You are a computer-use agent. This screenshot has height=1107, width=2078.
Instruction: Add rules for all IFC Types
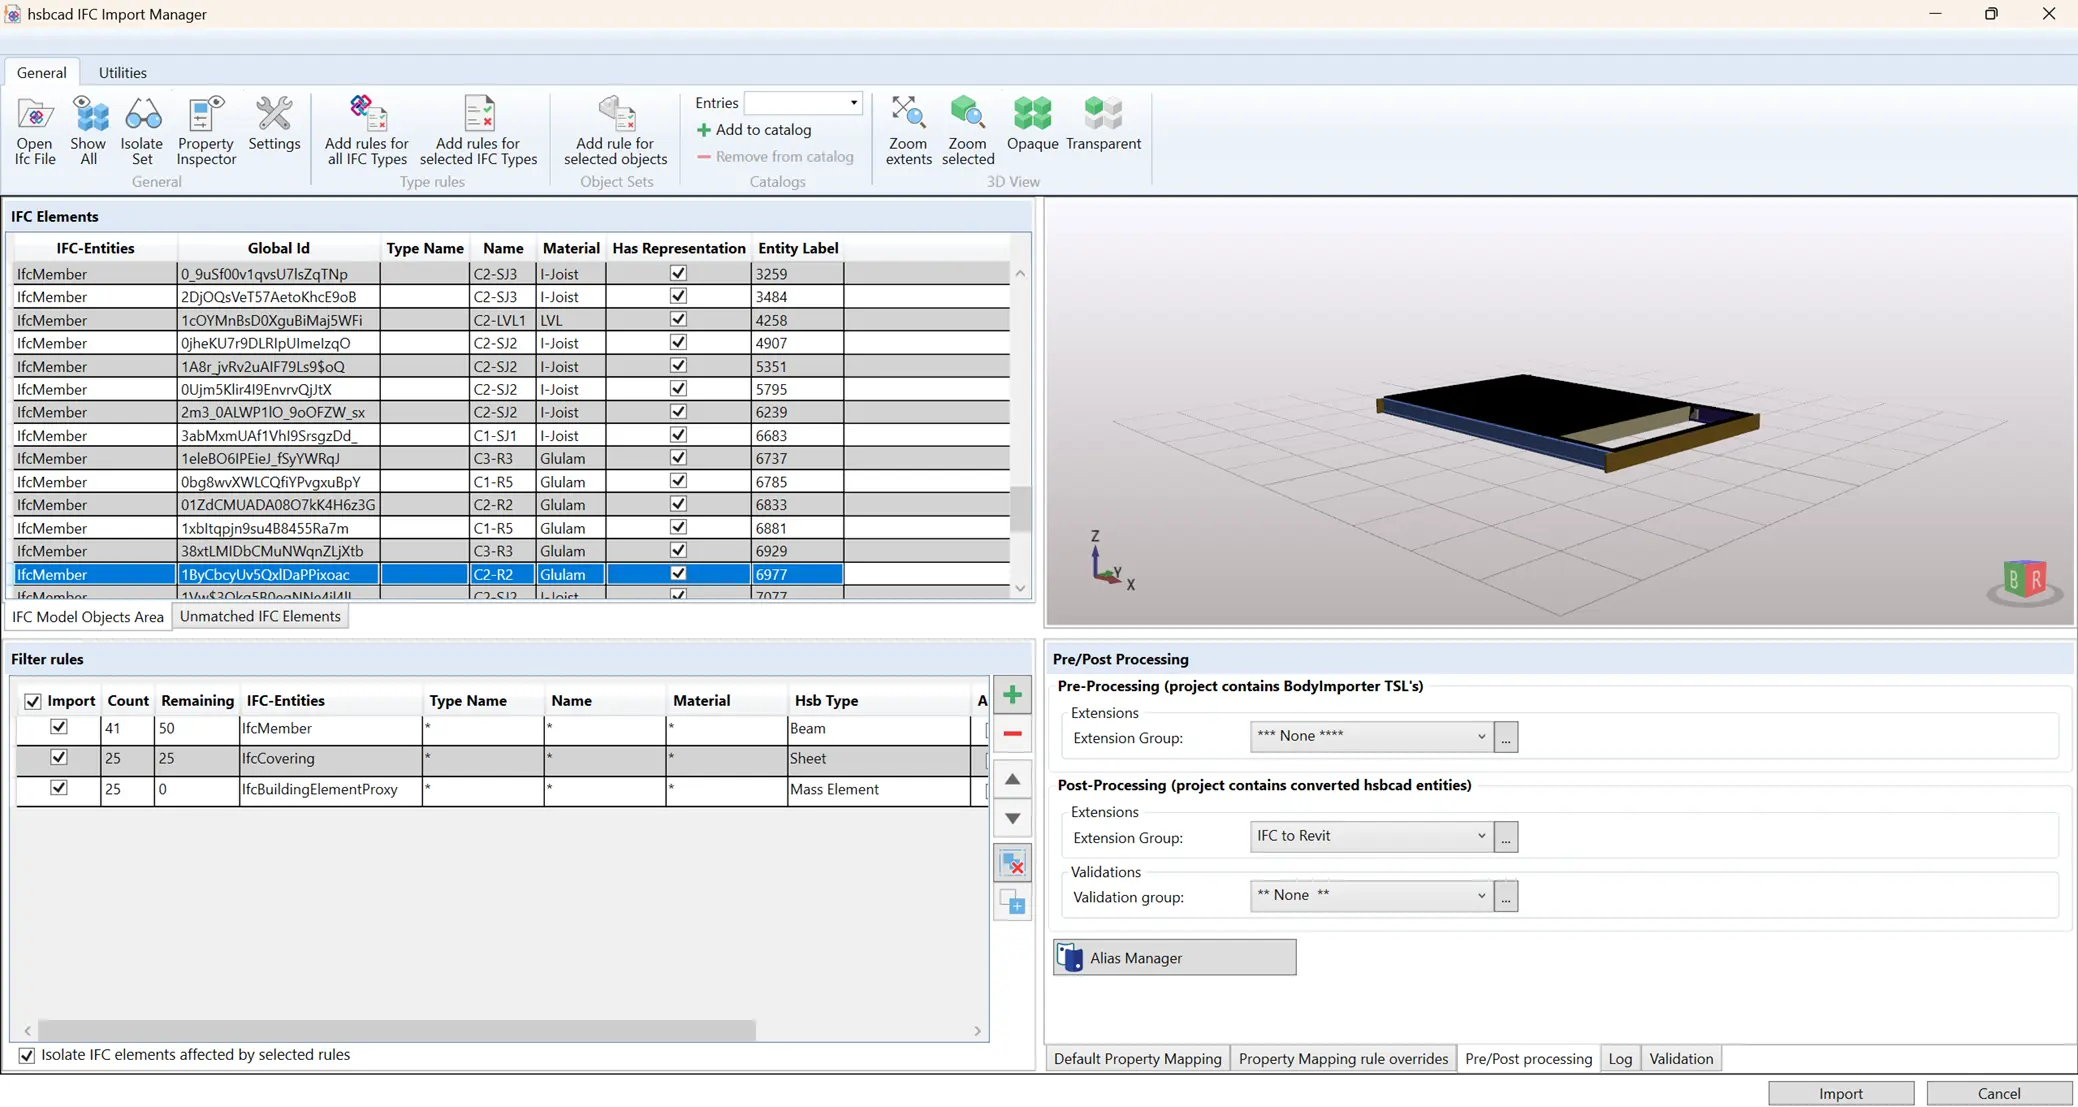coord(365,130)
